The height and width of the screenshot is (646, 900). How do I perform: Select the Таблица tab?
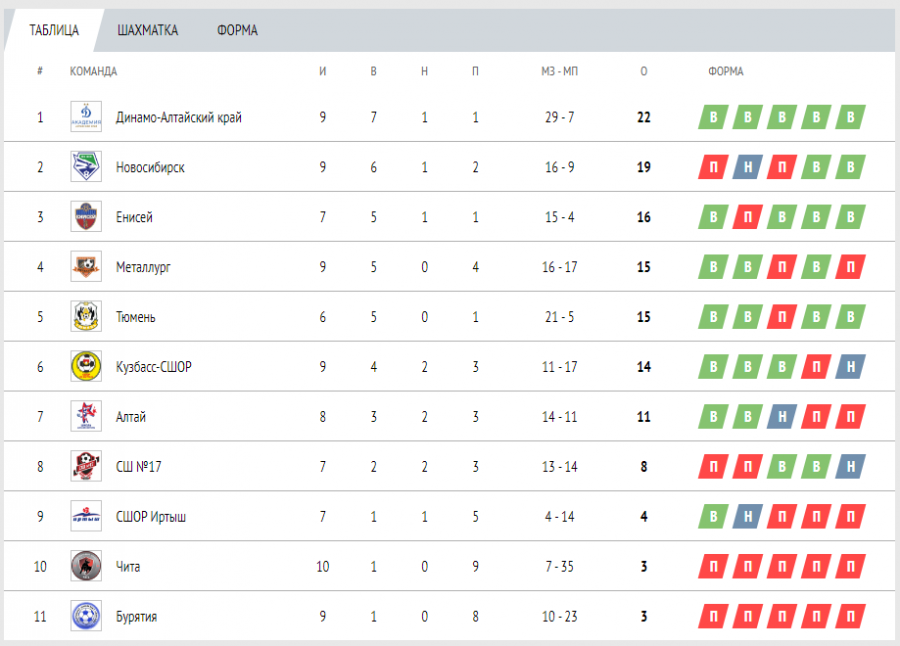coord(54,31)
